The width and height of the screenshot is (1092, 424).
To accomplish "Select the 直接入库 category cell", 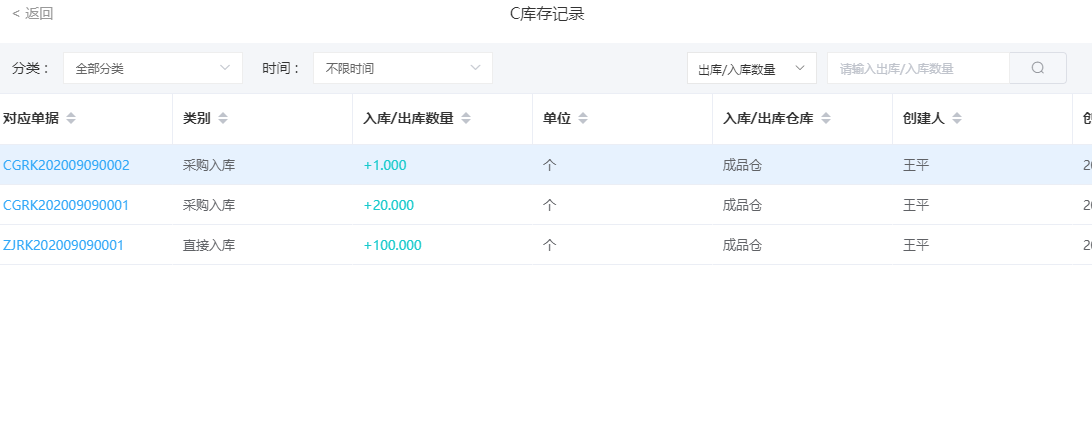I will tap(209, 245).
